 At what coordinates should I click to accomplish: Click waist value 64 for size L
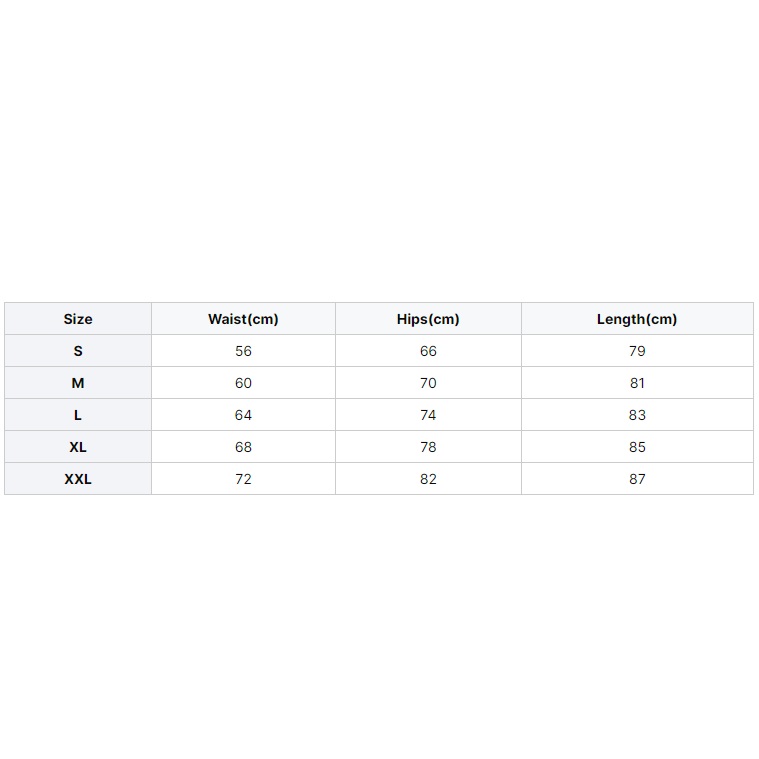[243, 415]
